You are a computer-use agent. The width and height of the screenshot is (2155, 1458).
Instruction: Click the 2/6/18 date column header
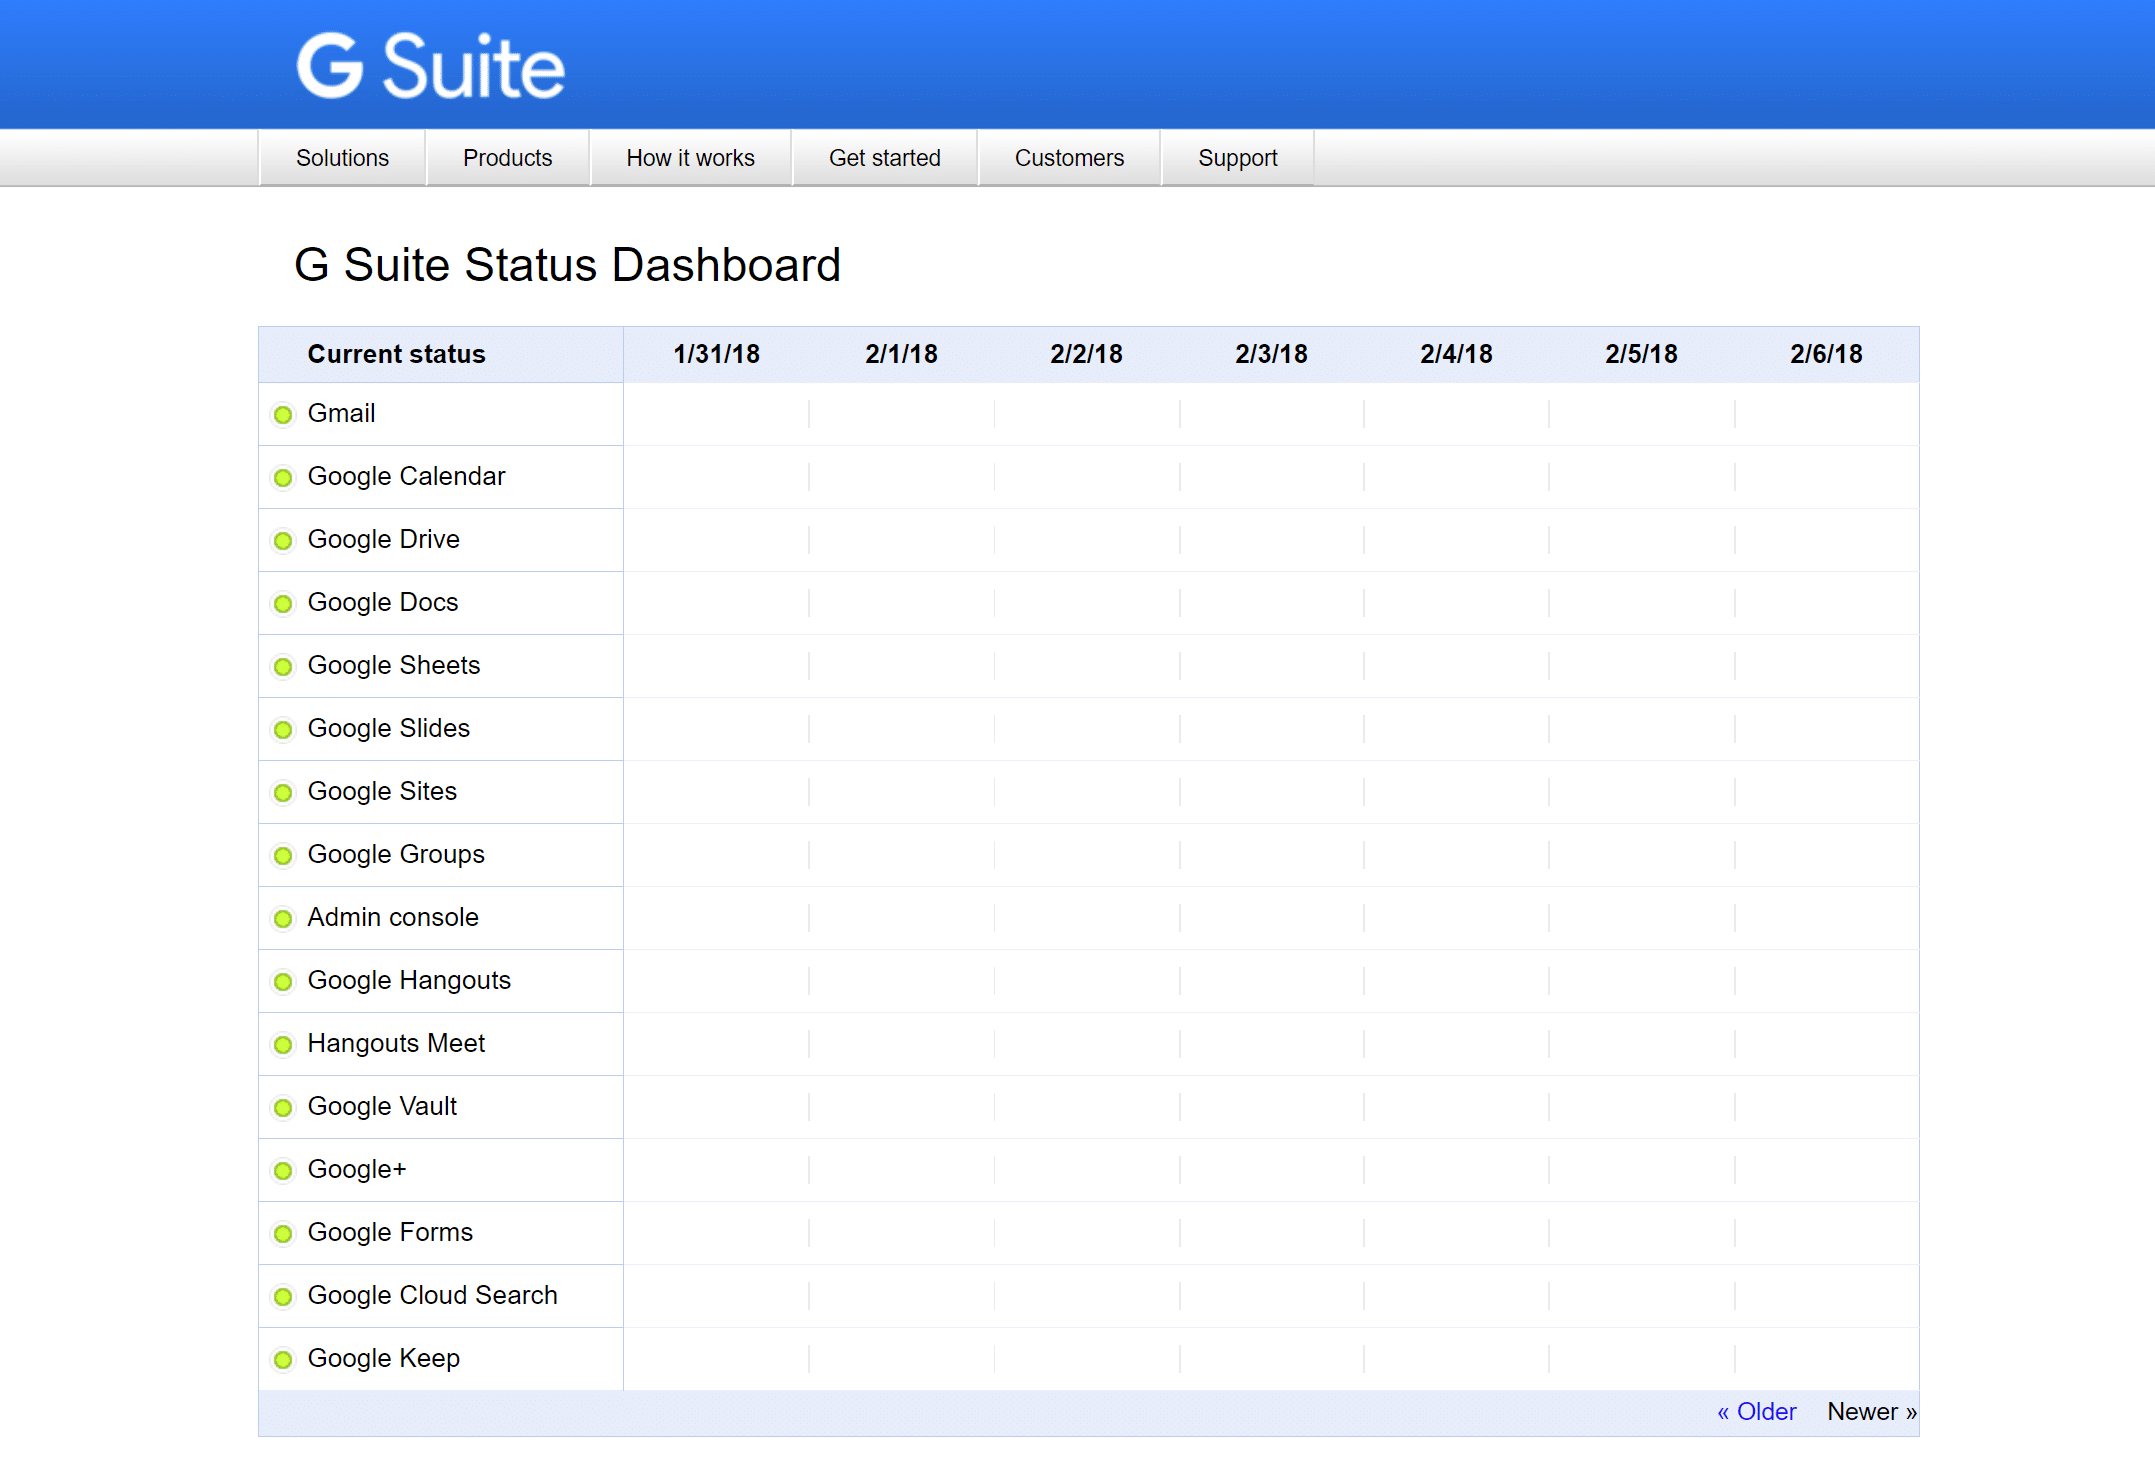click(1826, 354)
